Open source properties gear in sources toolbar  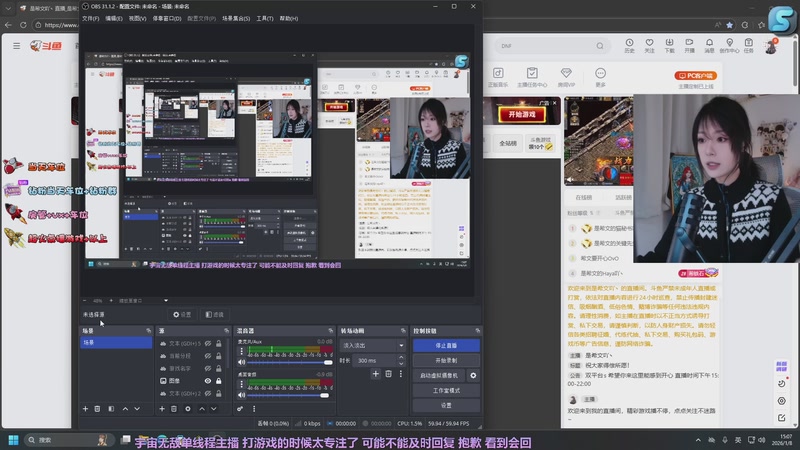(x=188, y=409)
